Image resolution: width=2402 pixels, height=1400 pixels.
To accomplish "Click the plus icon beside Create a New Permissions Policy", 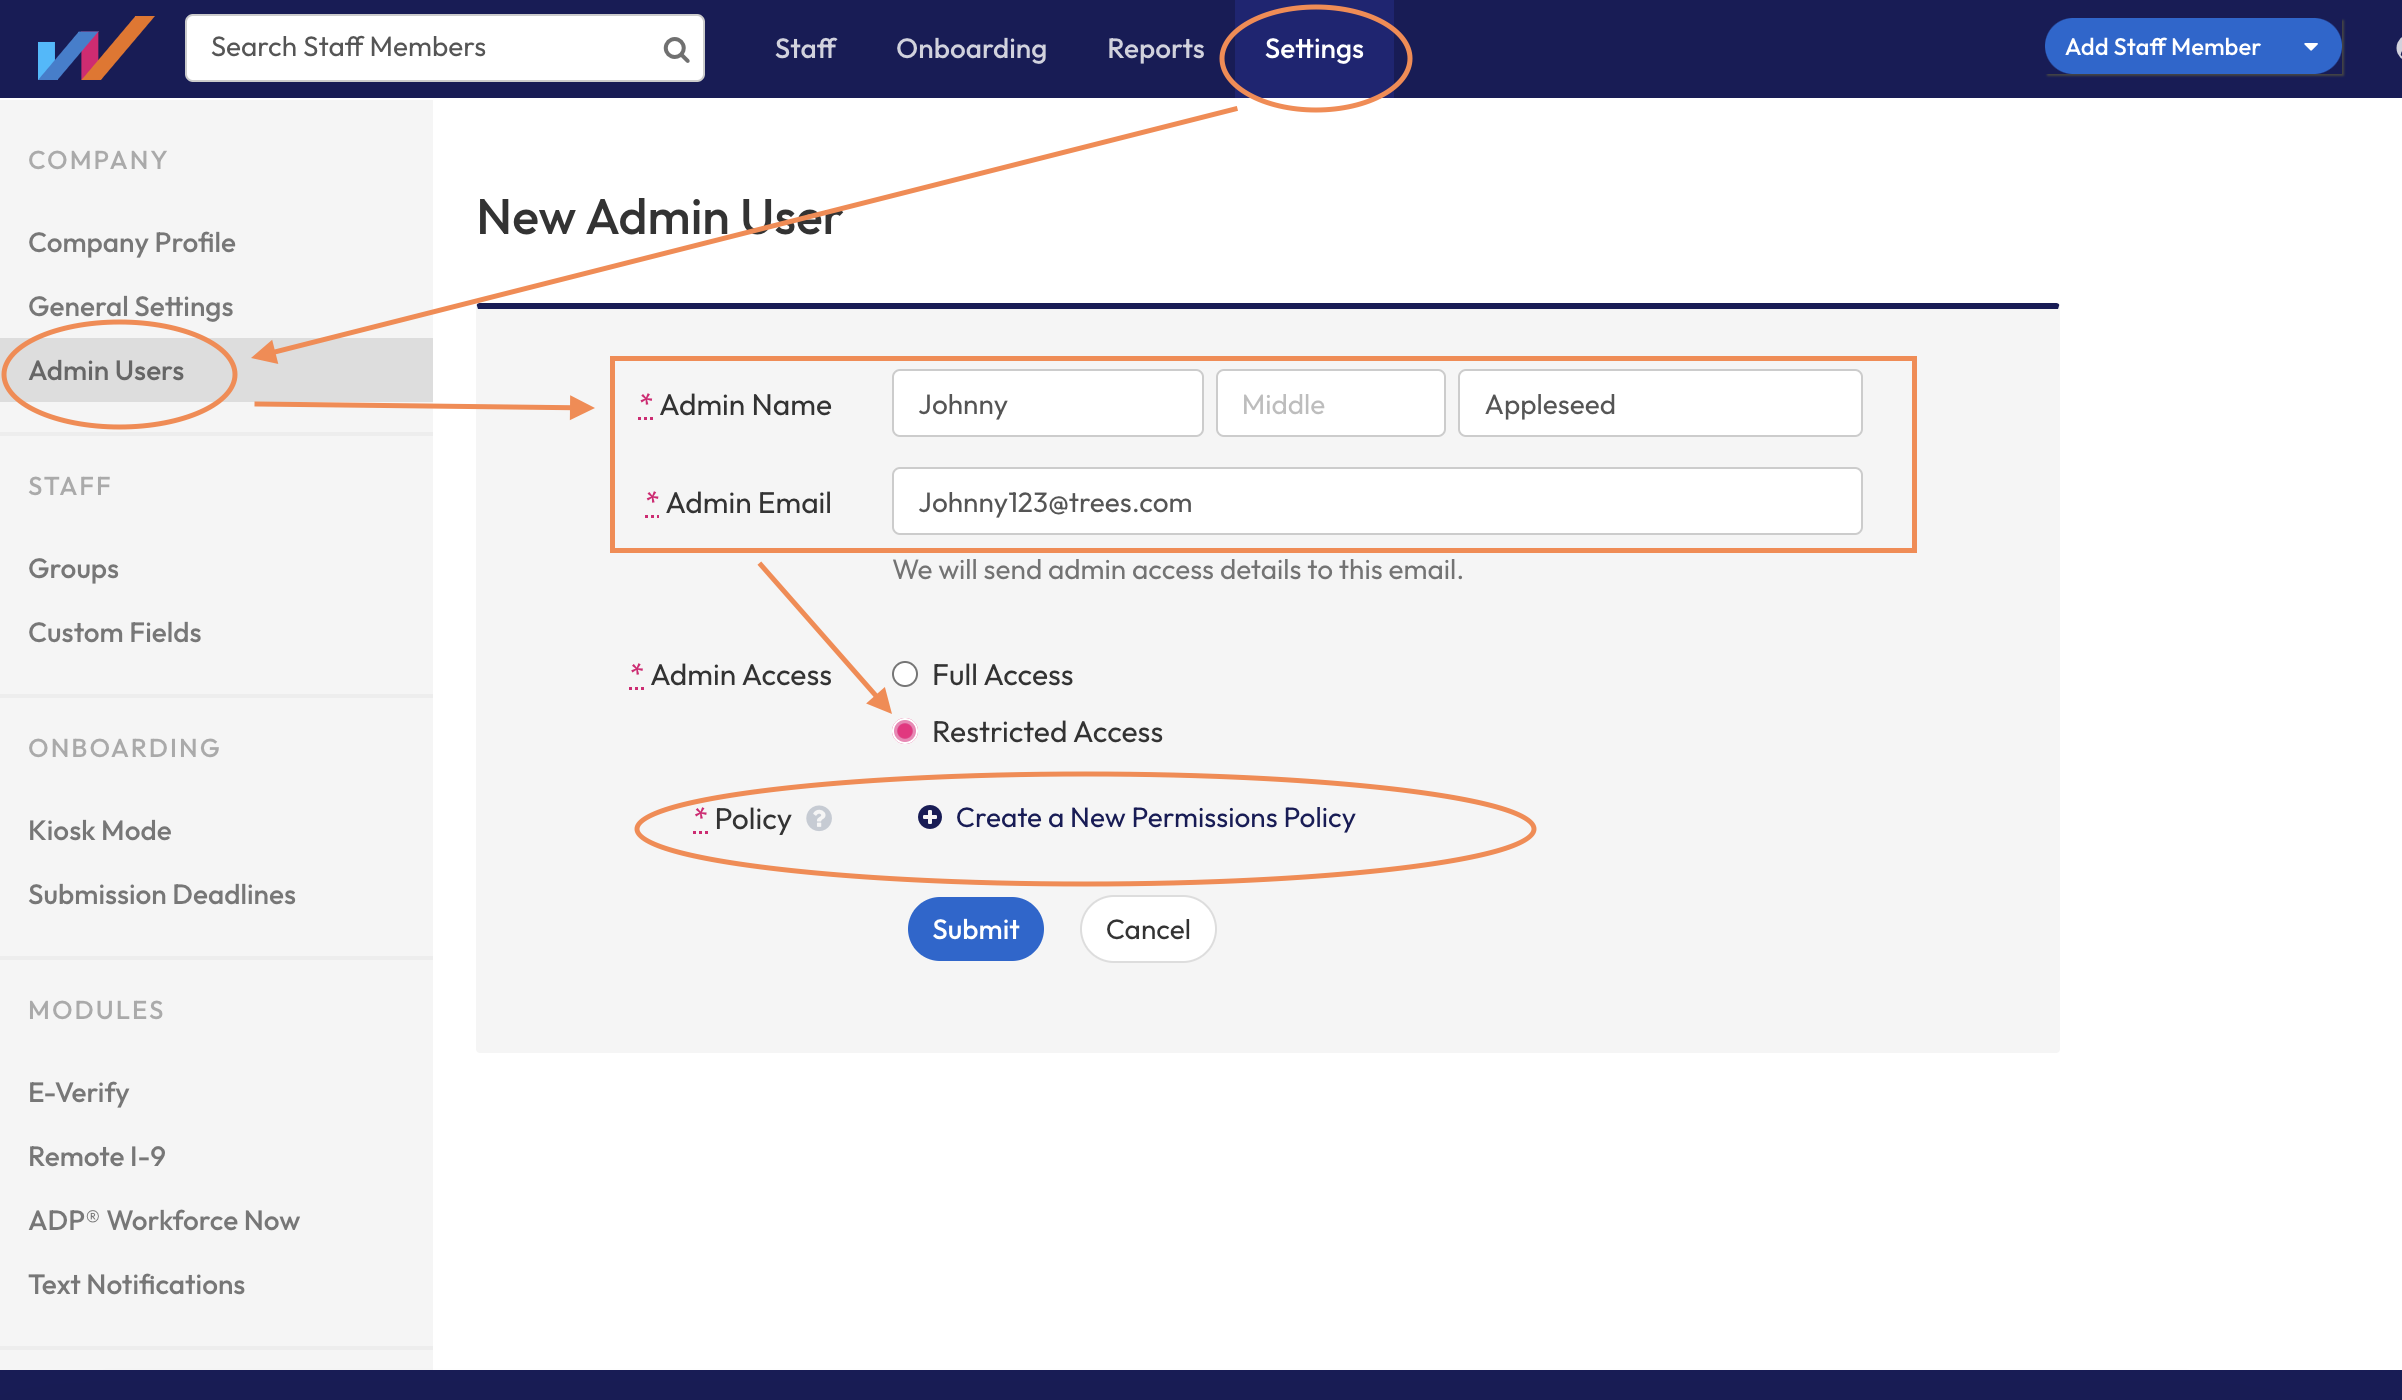I will 928,817.
